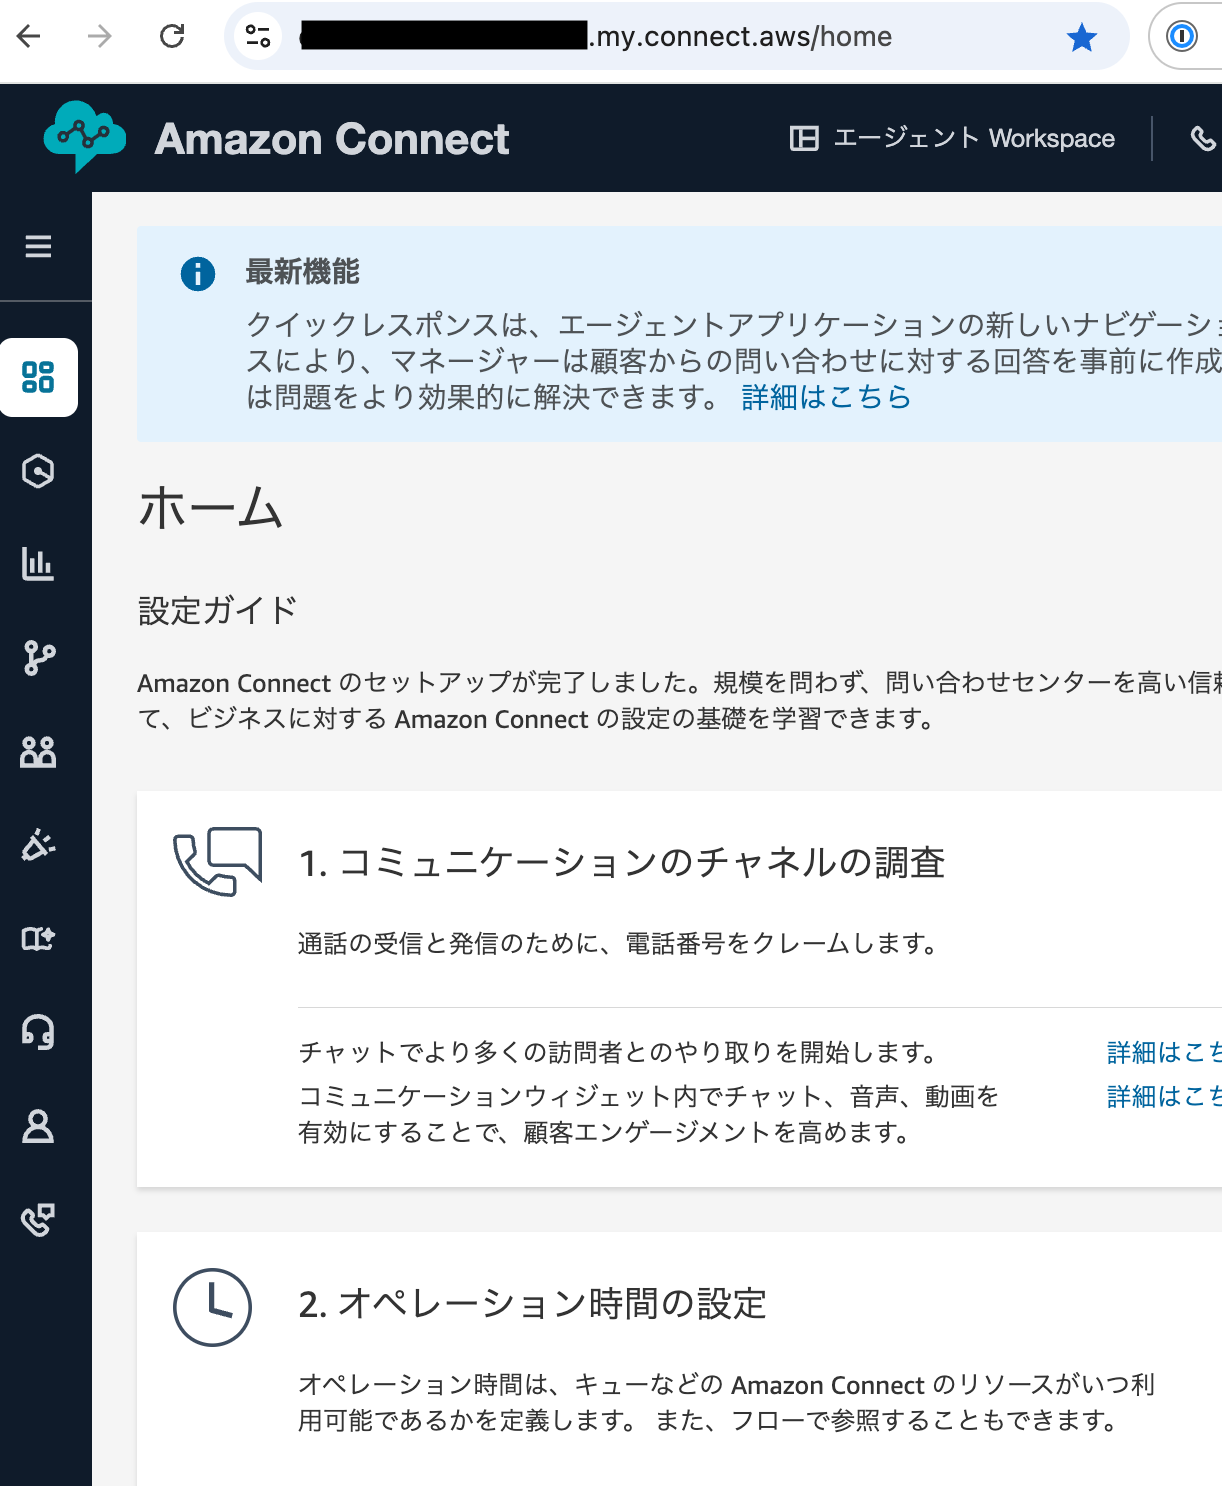1222x1486 pixels.
Task: Open the 1Password extension icon
Action: click(1182, 37)
